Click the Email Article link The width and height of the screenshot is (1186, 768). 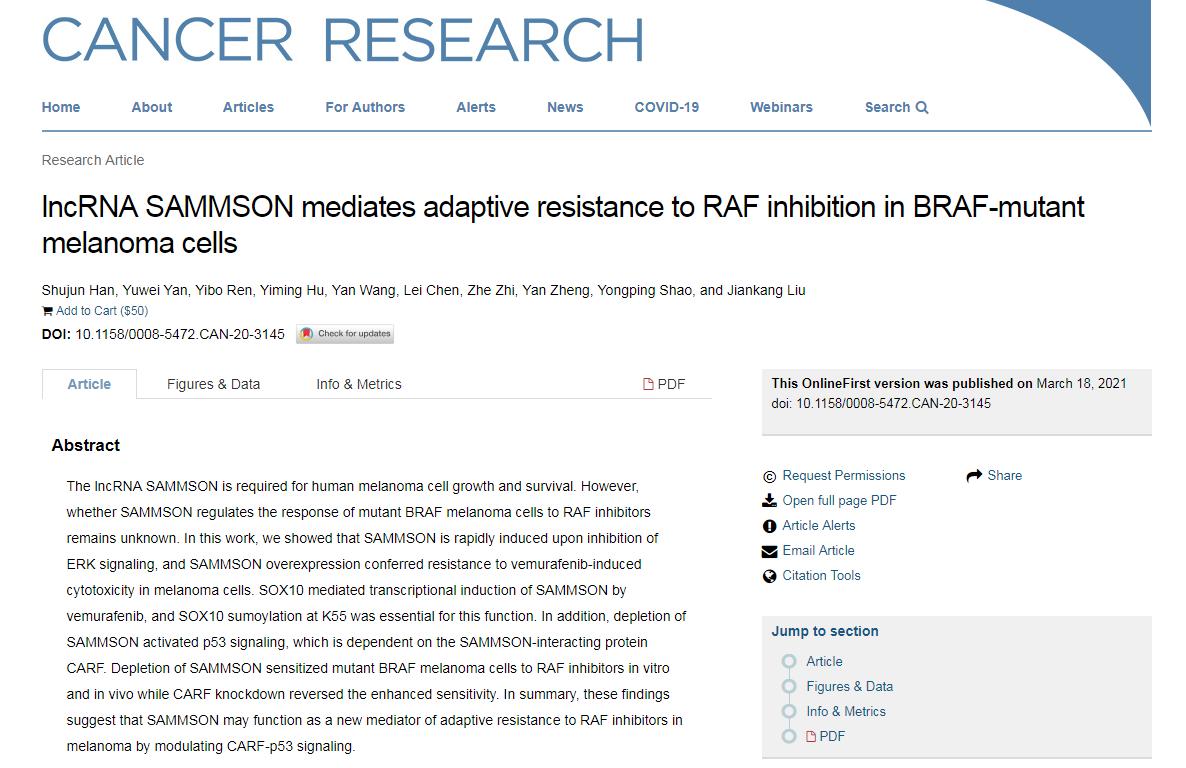click(x=818, y=551)
